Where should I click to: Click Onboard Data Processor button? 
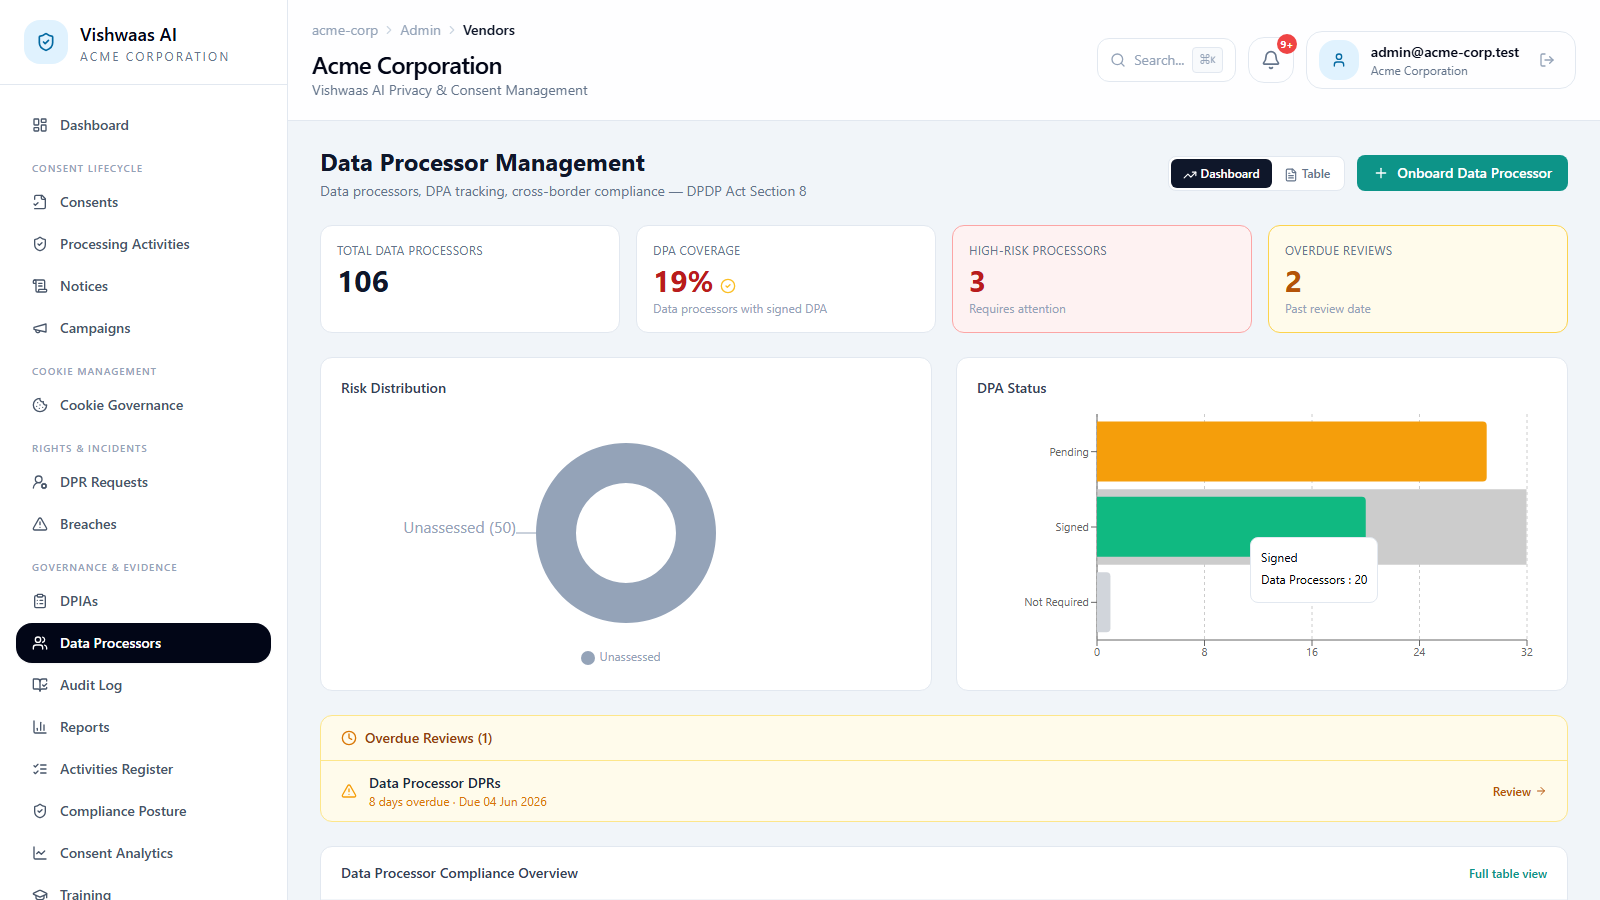[x=1462, y=173]
